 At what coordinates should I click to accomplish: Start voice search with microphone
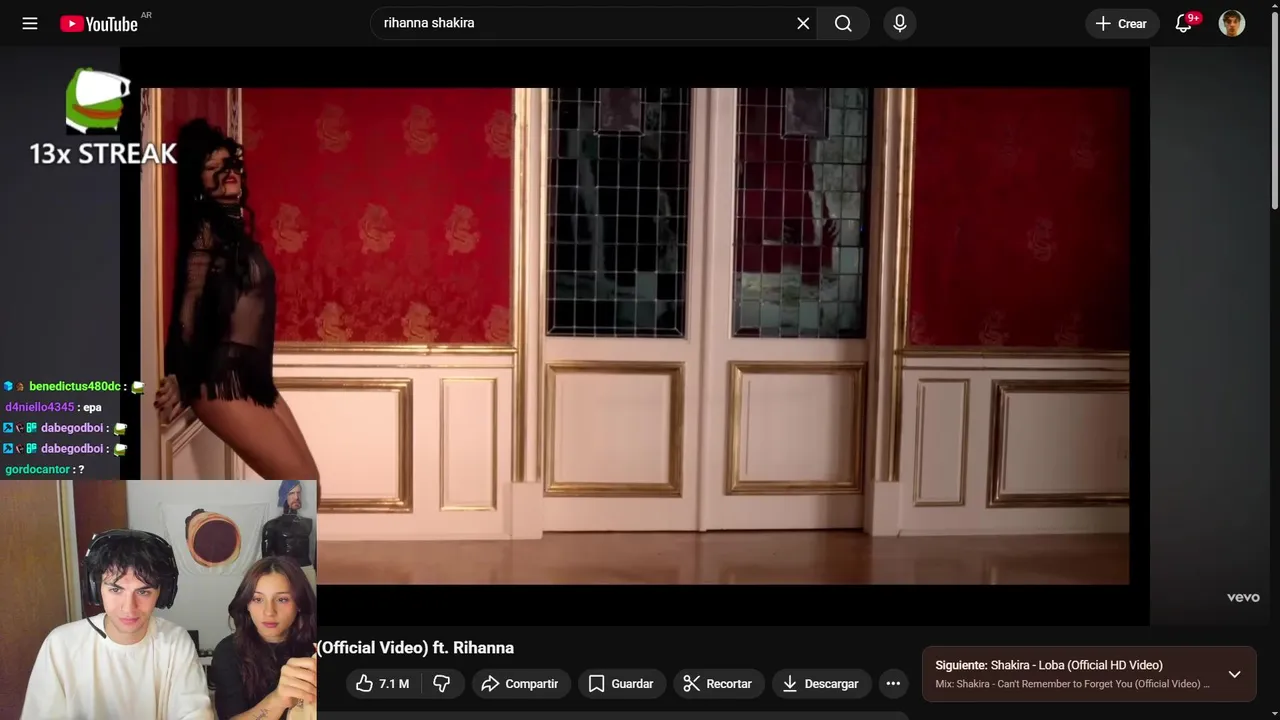coord(900,23)
